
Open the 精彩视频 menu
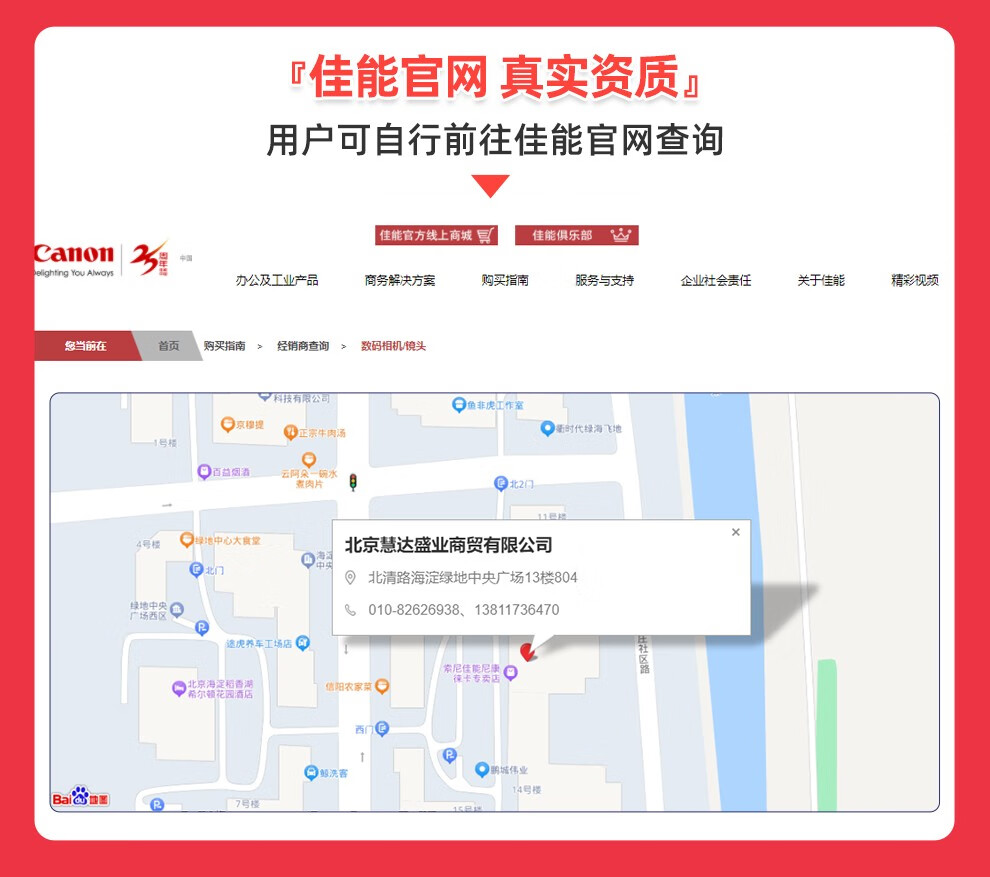tap(915, 280)
